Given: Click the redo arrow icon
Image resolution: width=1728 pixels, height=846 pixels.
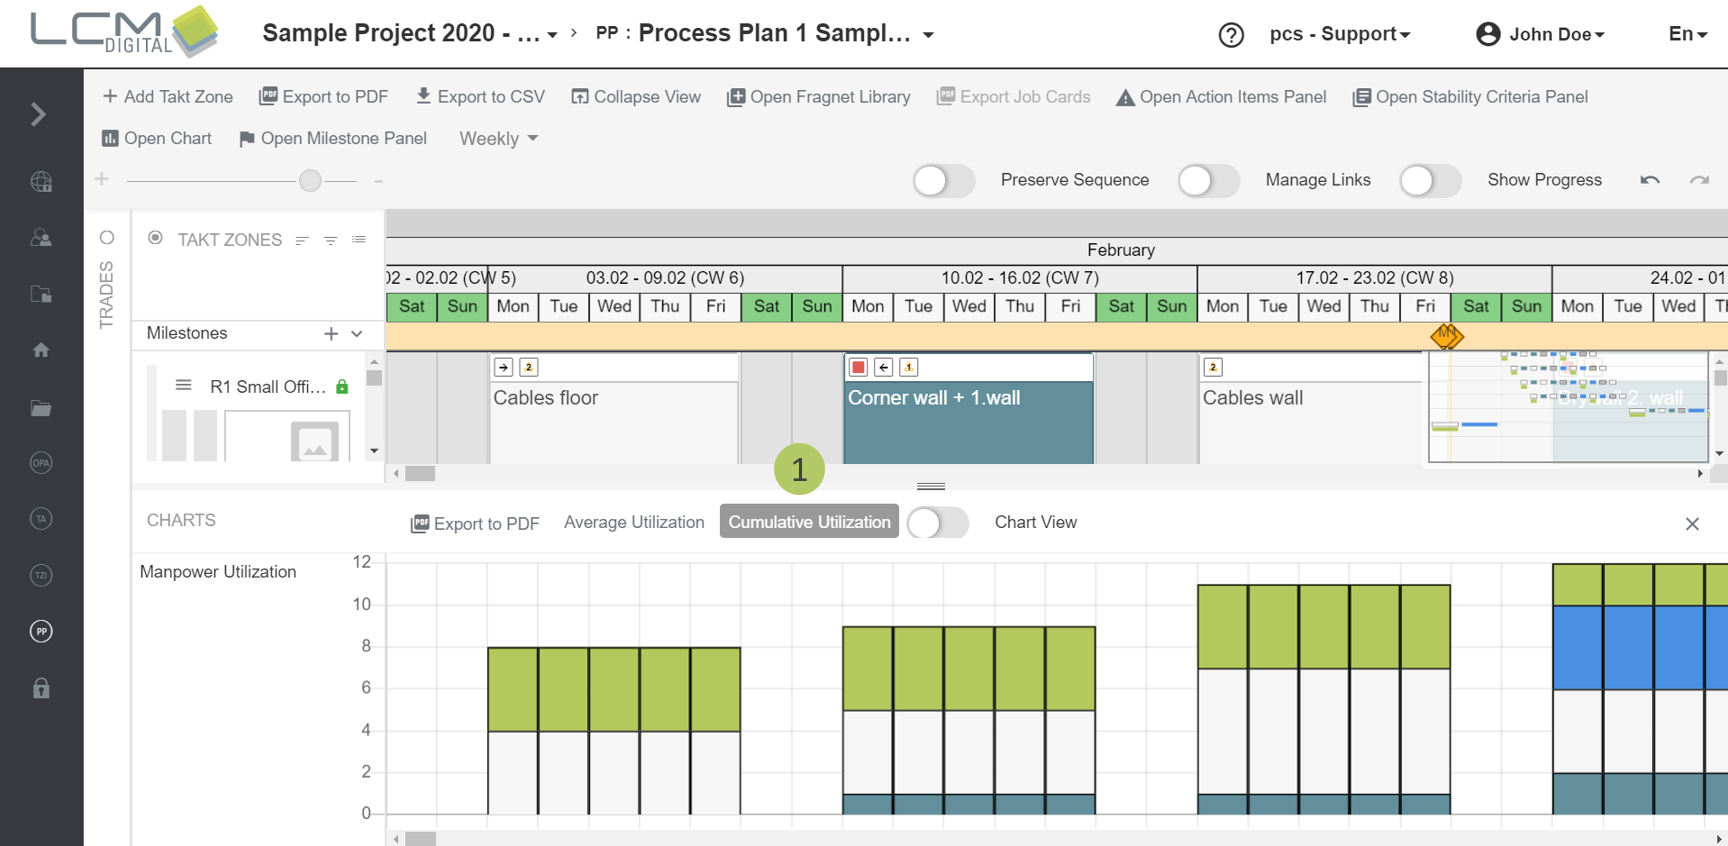Looking at the screenshot, I should 1699,180.
